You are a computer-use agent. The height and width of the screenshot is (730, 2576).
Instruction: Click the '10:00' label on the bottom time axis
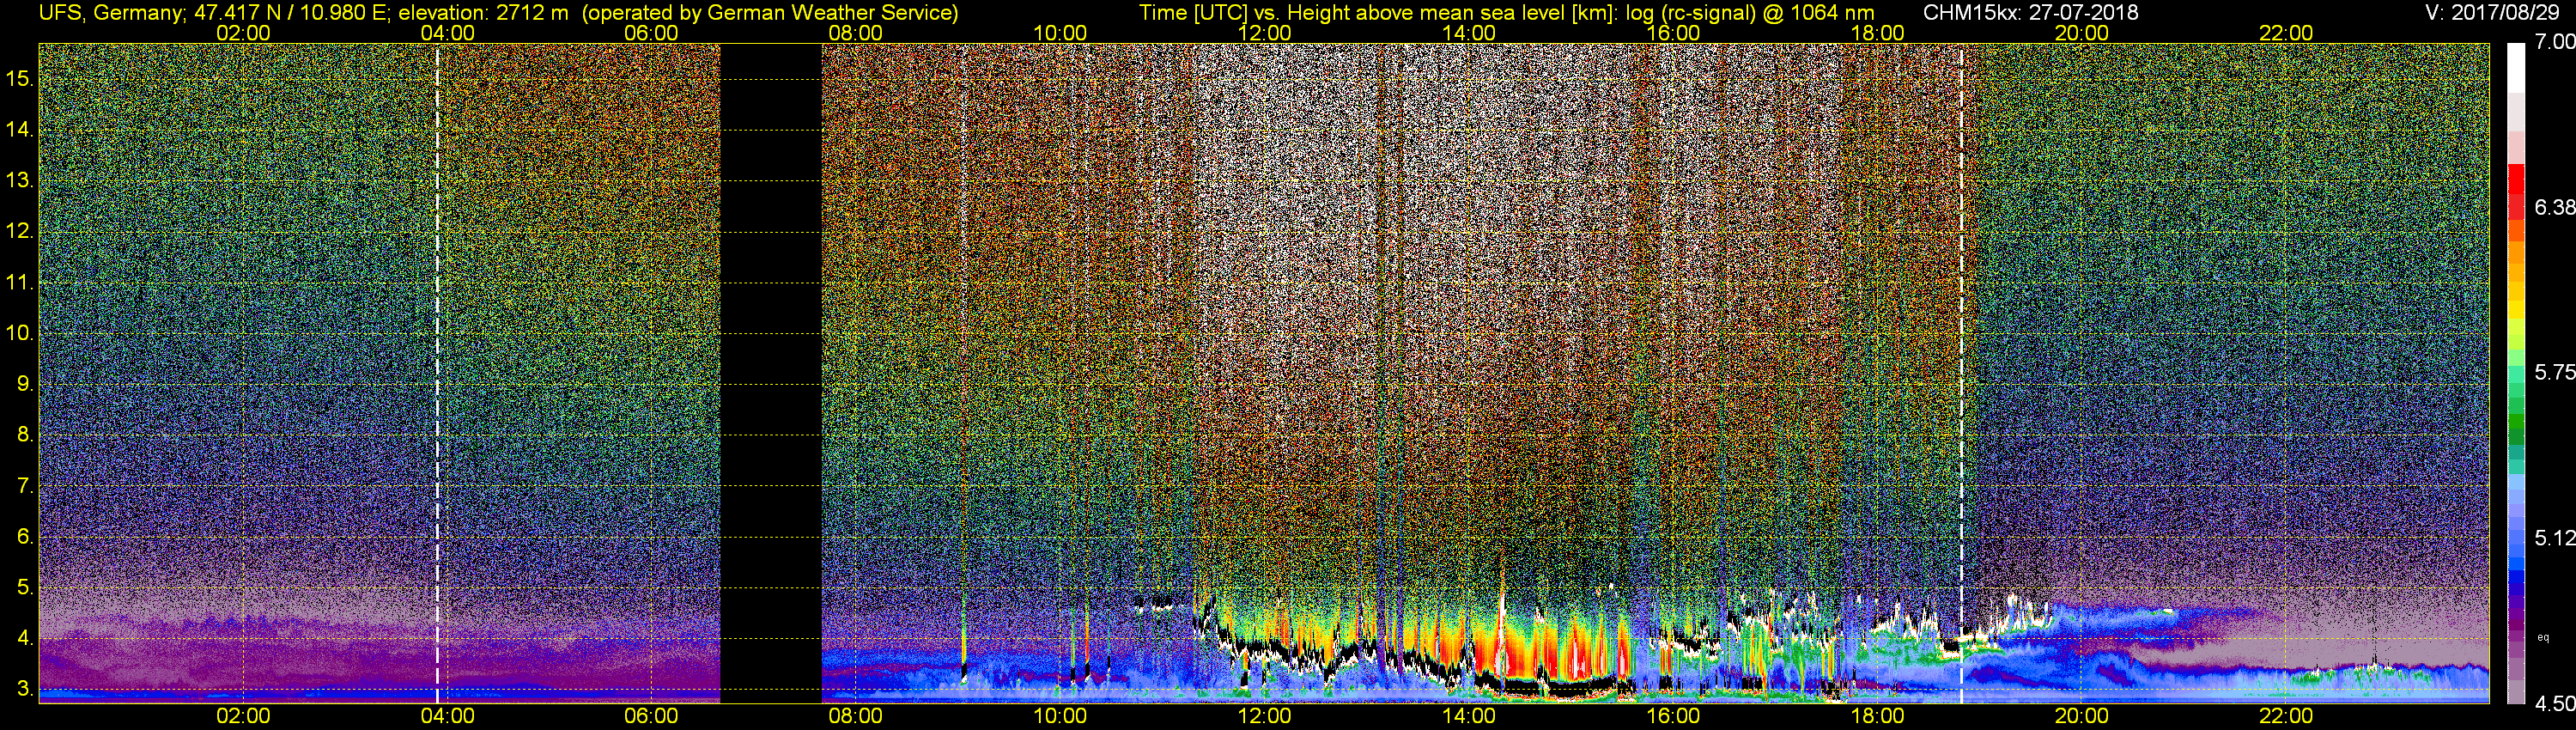pos(1060,716)
